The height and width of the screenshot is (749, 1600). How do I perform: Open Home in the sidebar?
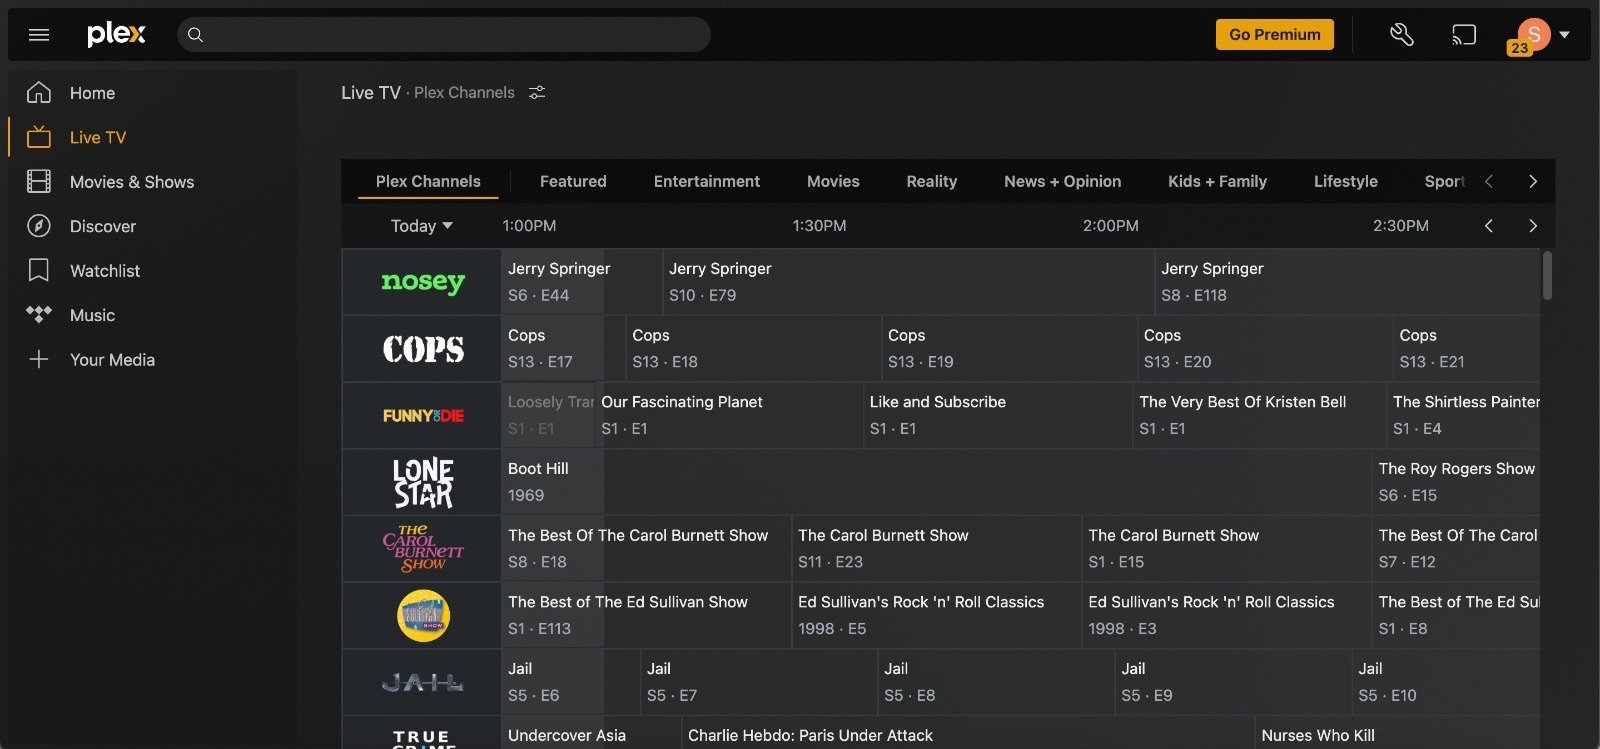click(92, 93)
